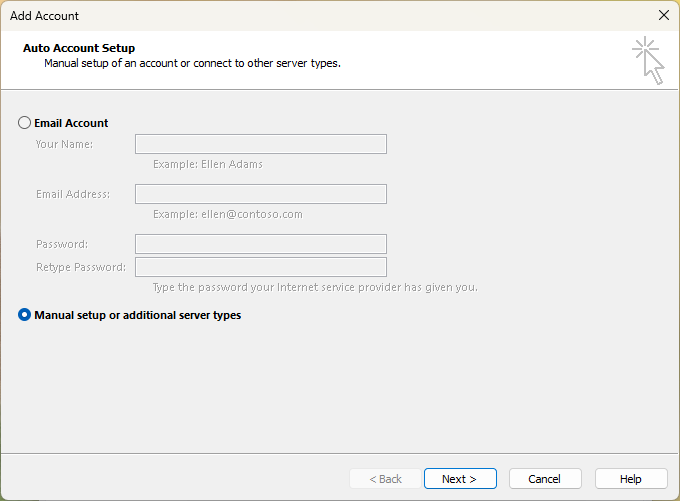Close the Add Account dialog window
Image resolution: width=680 pixels, height=501 pixels.
coord(663,15)
